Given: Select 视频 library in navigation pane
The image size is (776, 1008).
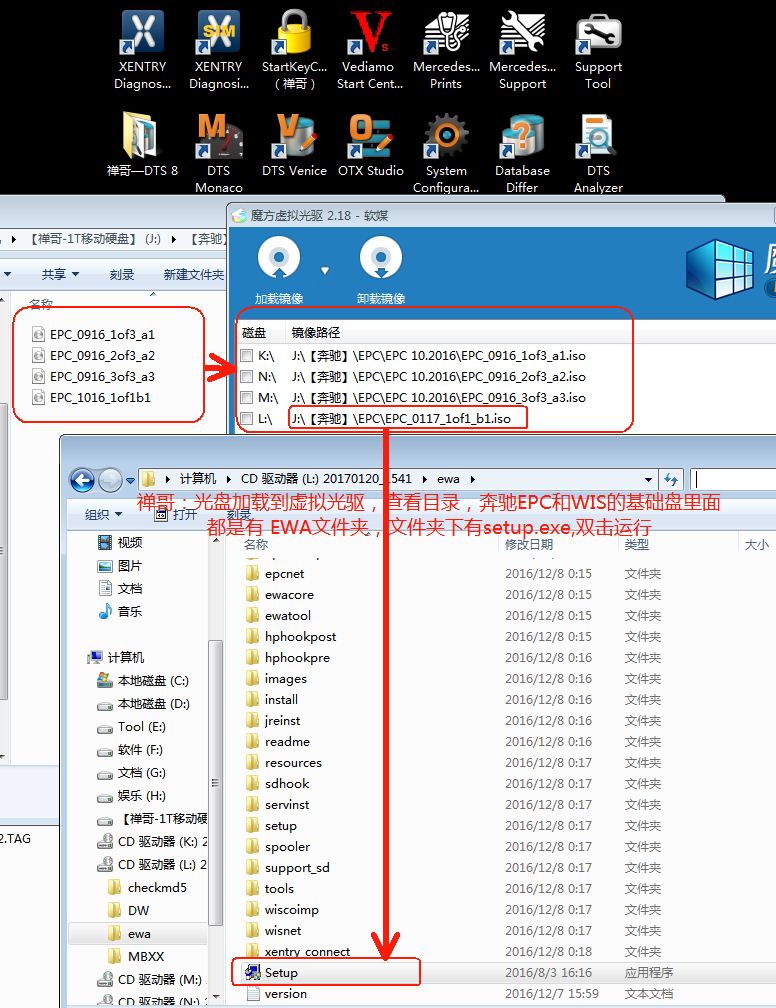Looking at the screenshot, I should coord(120,543).
